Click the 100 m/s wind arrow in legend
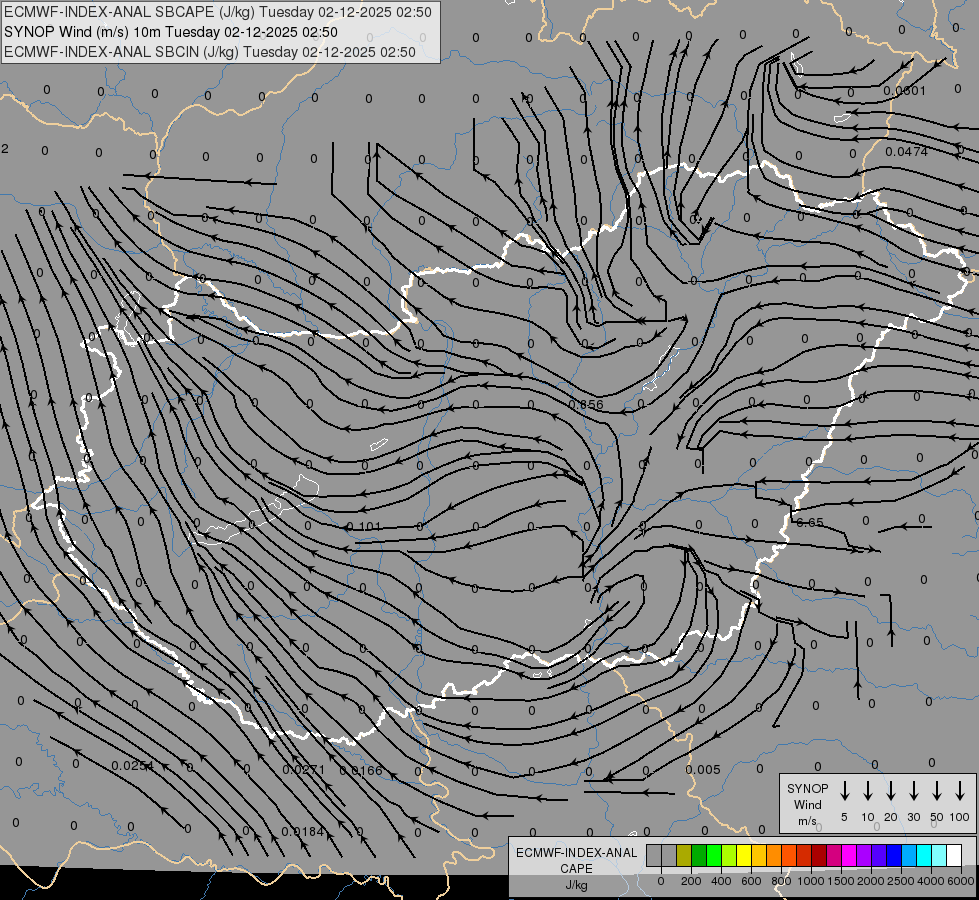Viewport: 979px width, 900px height. (960, 791)
